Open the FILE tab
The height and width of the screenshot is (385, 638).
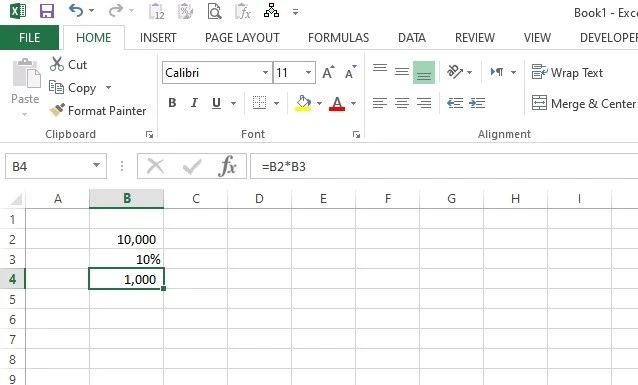coord(29,37)
